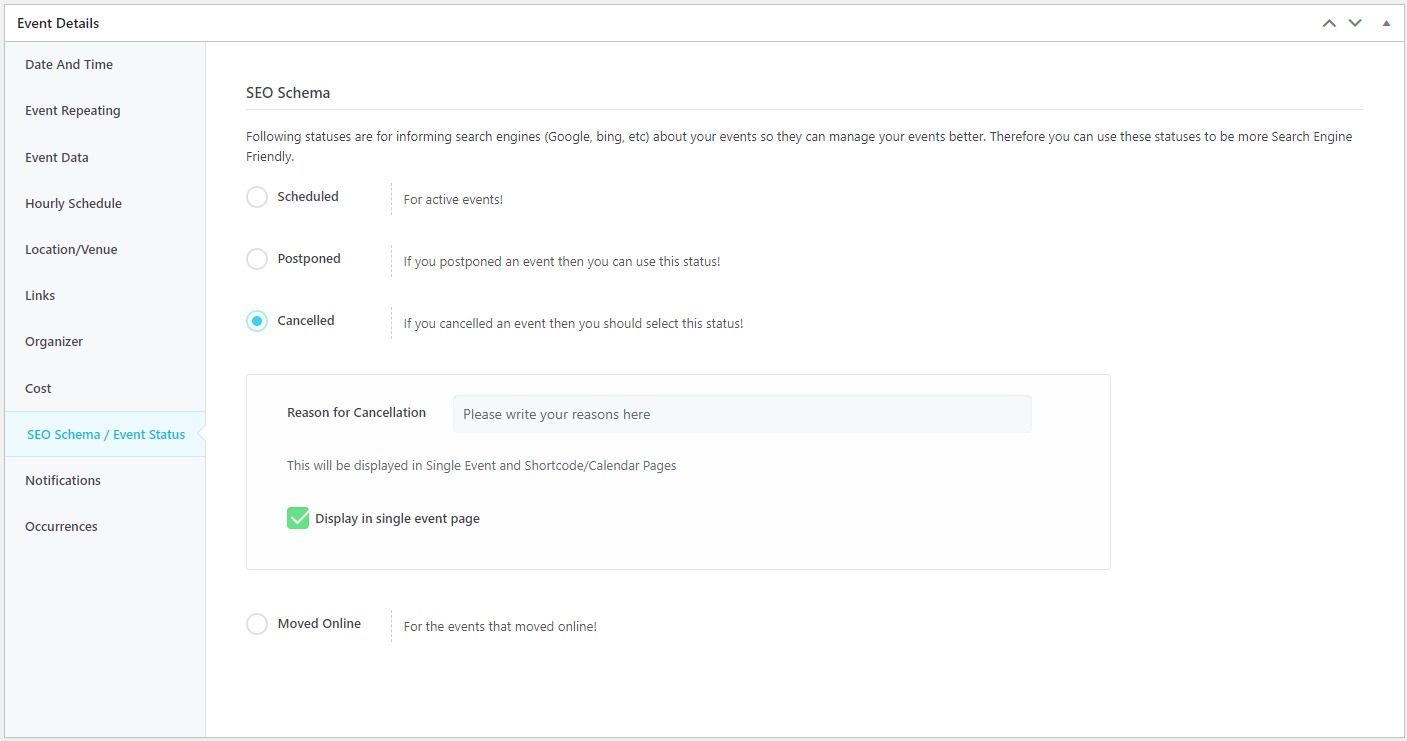This screenshot has height=741, width=1407.
Task: Click the SEO Schema heading
Action: pos(288,92)
